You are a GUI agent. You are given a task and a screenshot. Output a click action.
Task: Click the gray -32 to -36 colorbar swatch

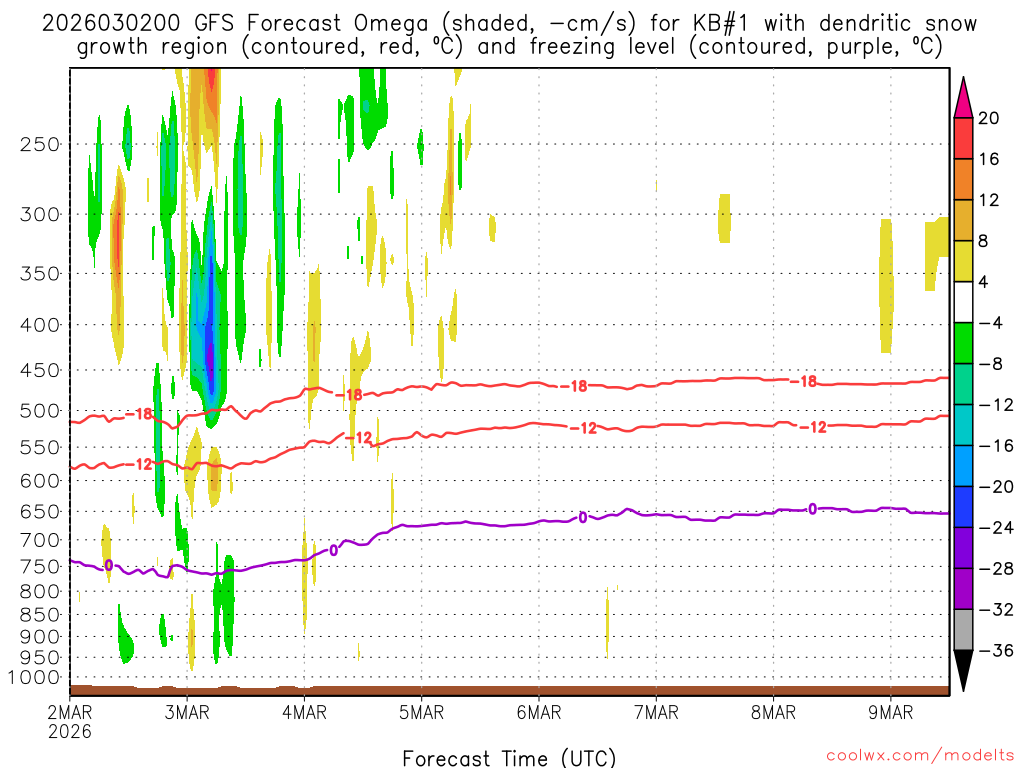tap(963, 630)
